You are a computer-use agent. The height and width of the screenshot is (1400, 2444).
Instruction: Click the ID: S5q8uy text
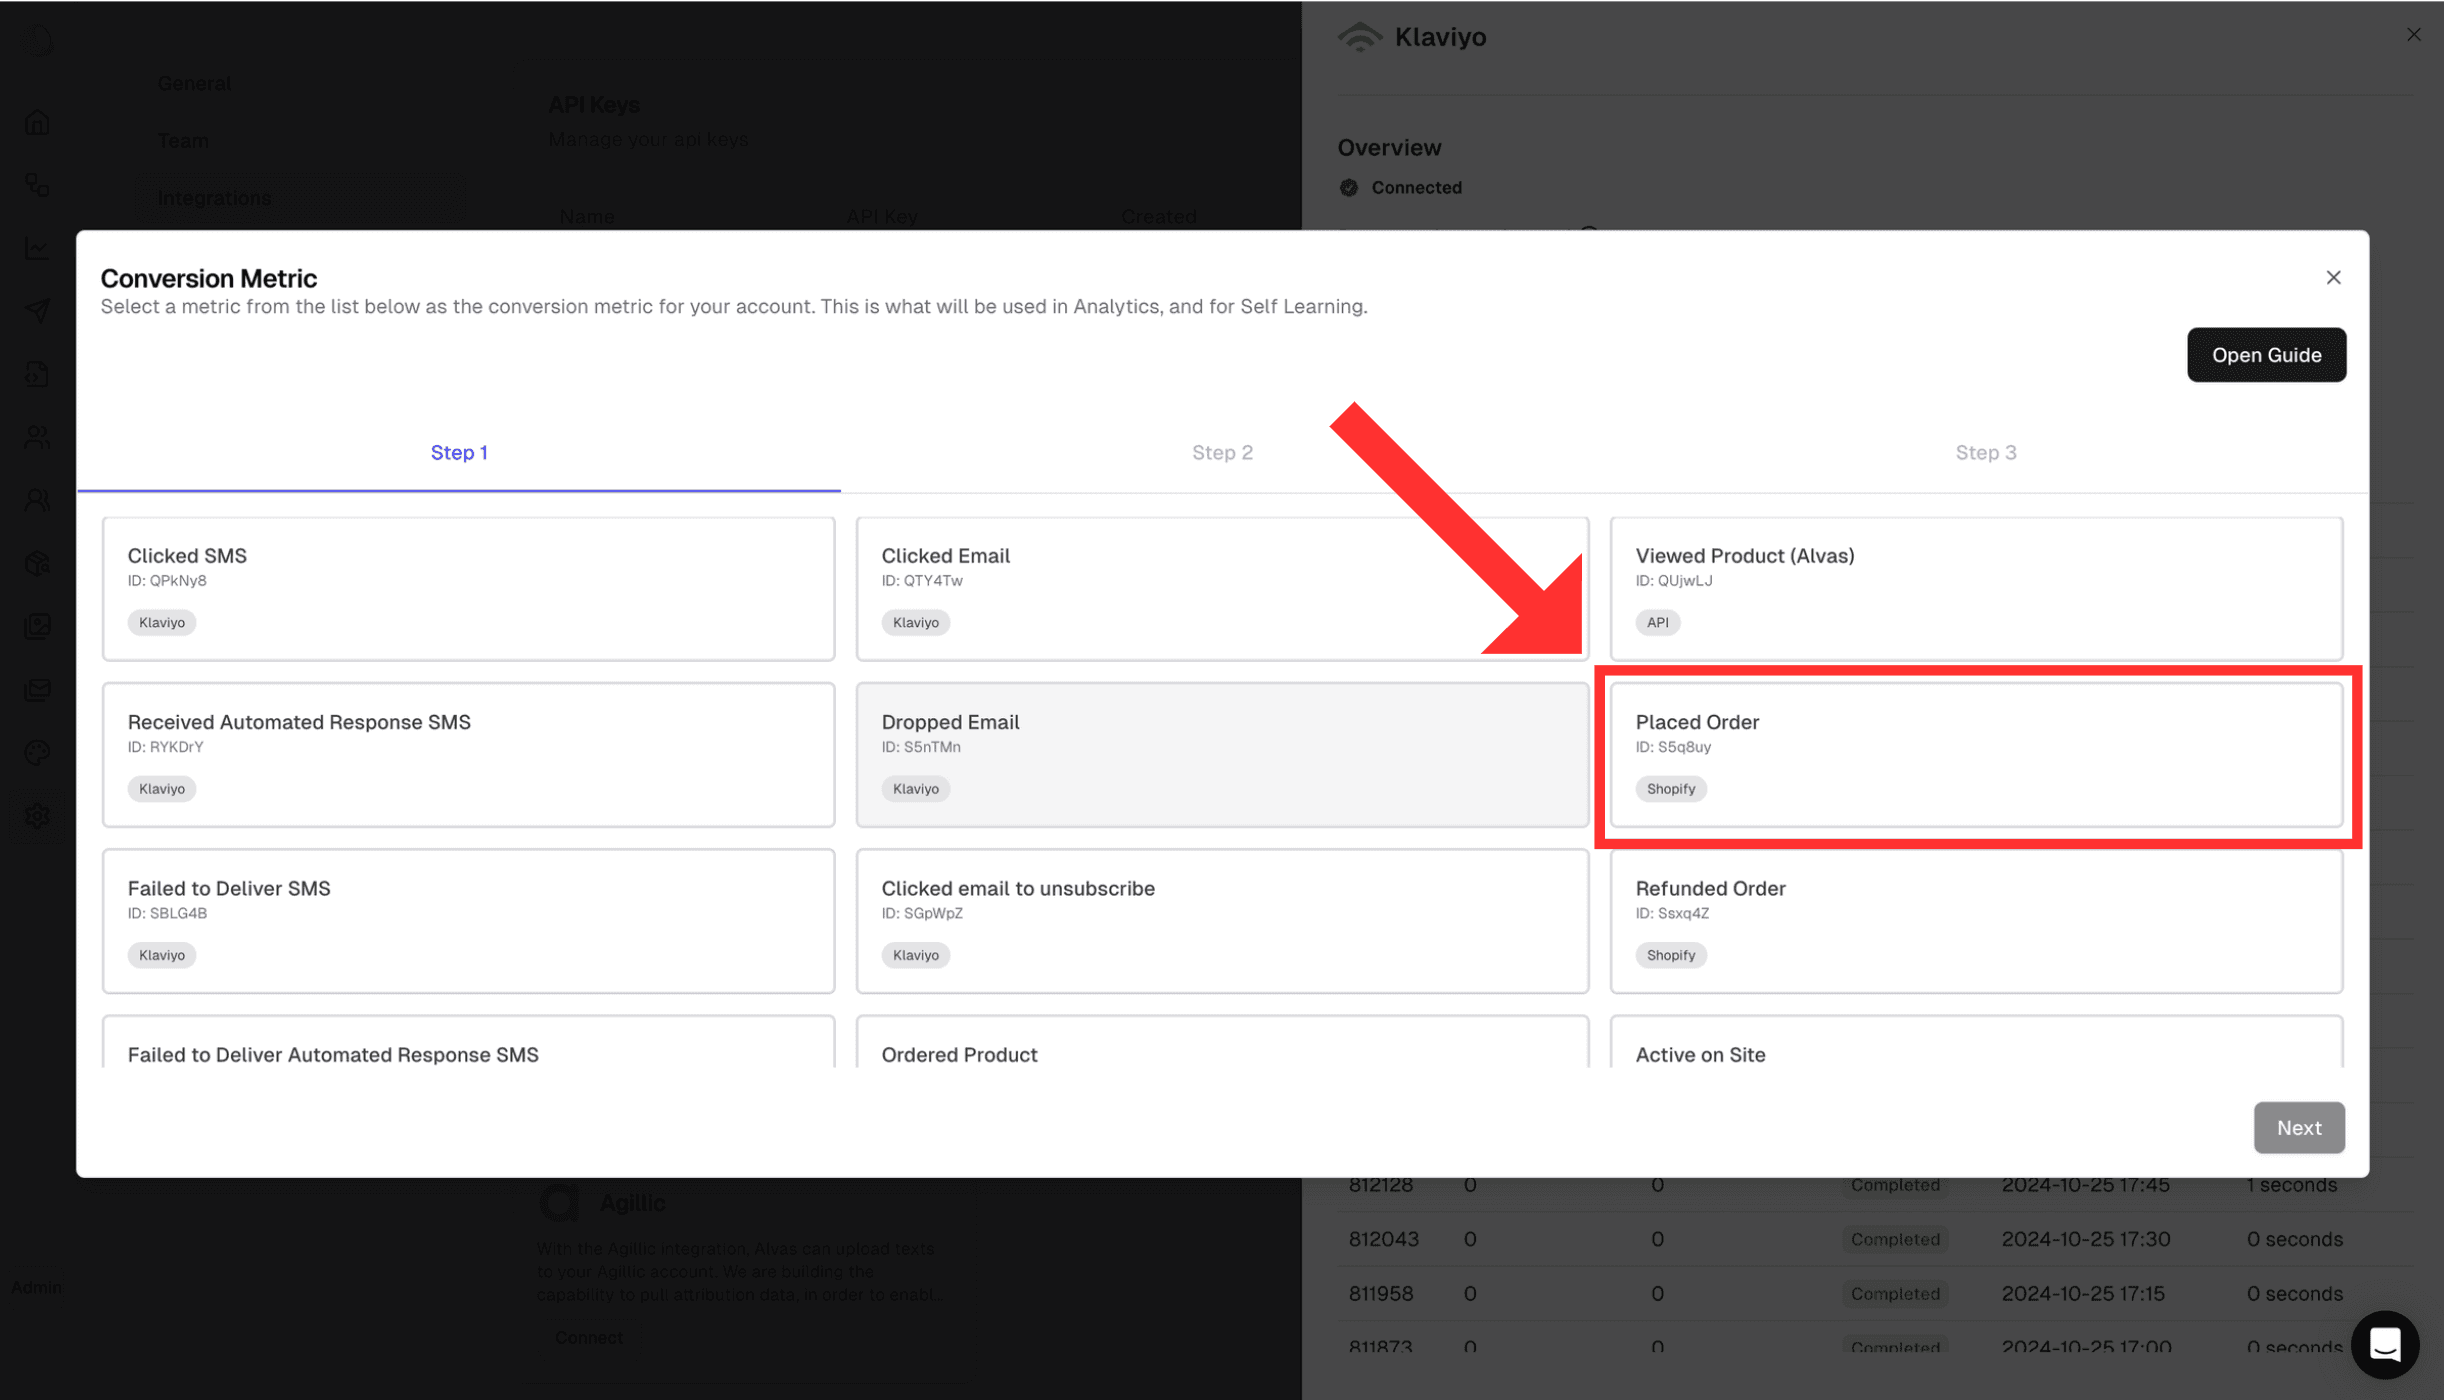[x=1673, y=747]
